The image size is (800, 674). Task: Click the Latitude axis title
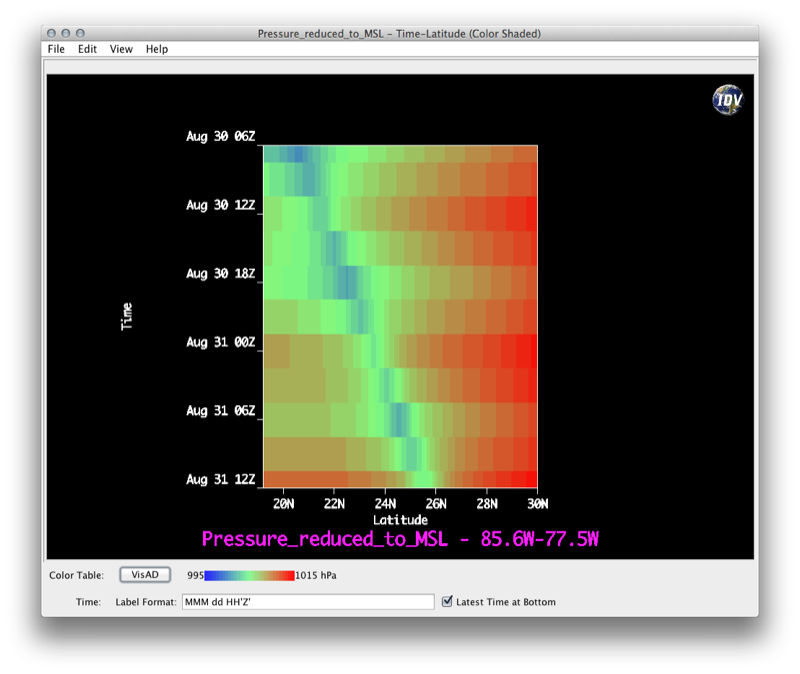point(400,520)
